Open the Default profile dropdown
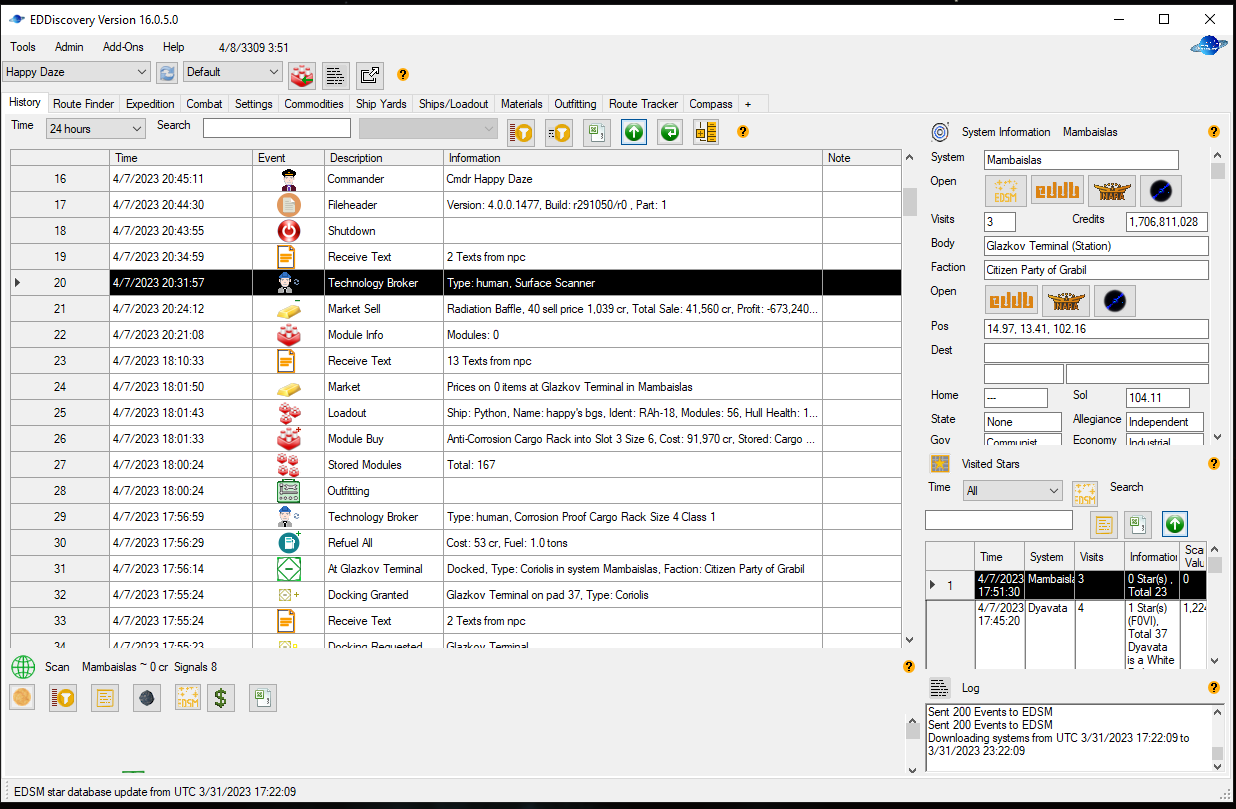Screen dimensions: 1236x809 [233, 72]
